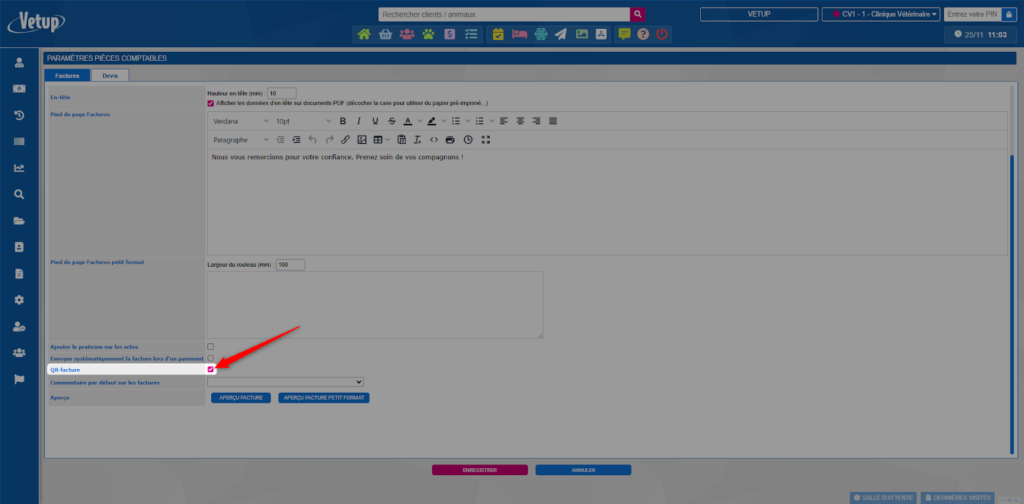Click magenta search magnifier button
The image size is (1024, 504).
(638, 14)
